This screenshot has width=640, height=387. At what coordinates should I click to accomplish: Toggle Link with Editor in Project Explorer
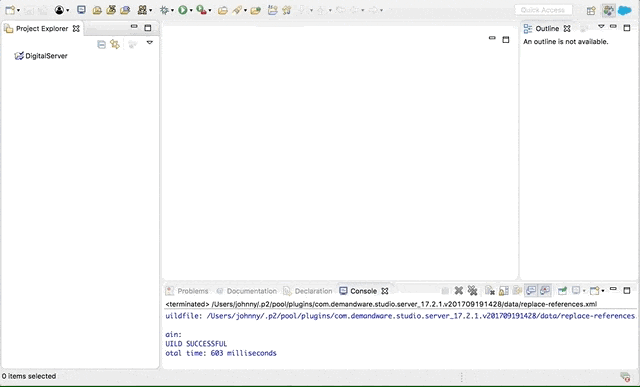(115, 44)
